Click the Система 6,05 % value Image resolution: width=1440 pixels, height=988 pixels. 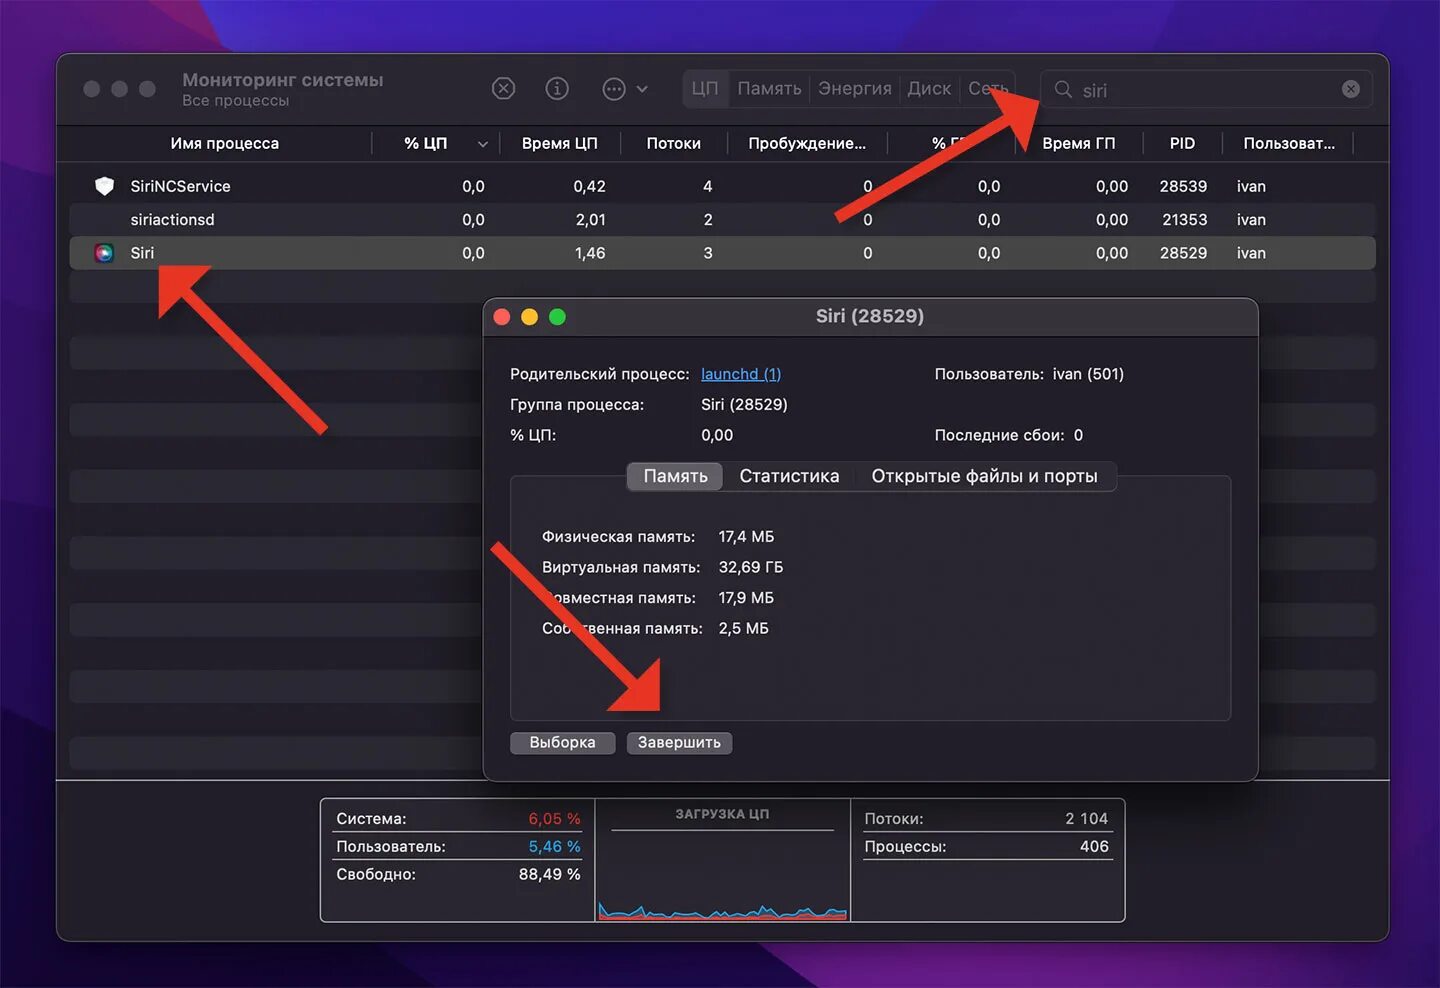coord(554,818)
